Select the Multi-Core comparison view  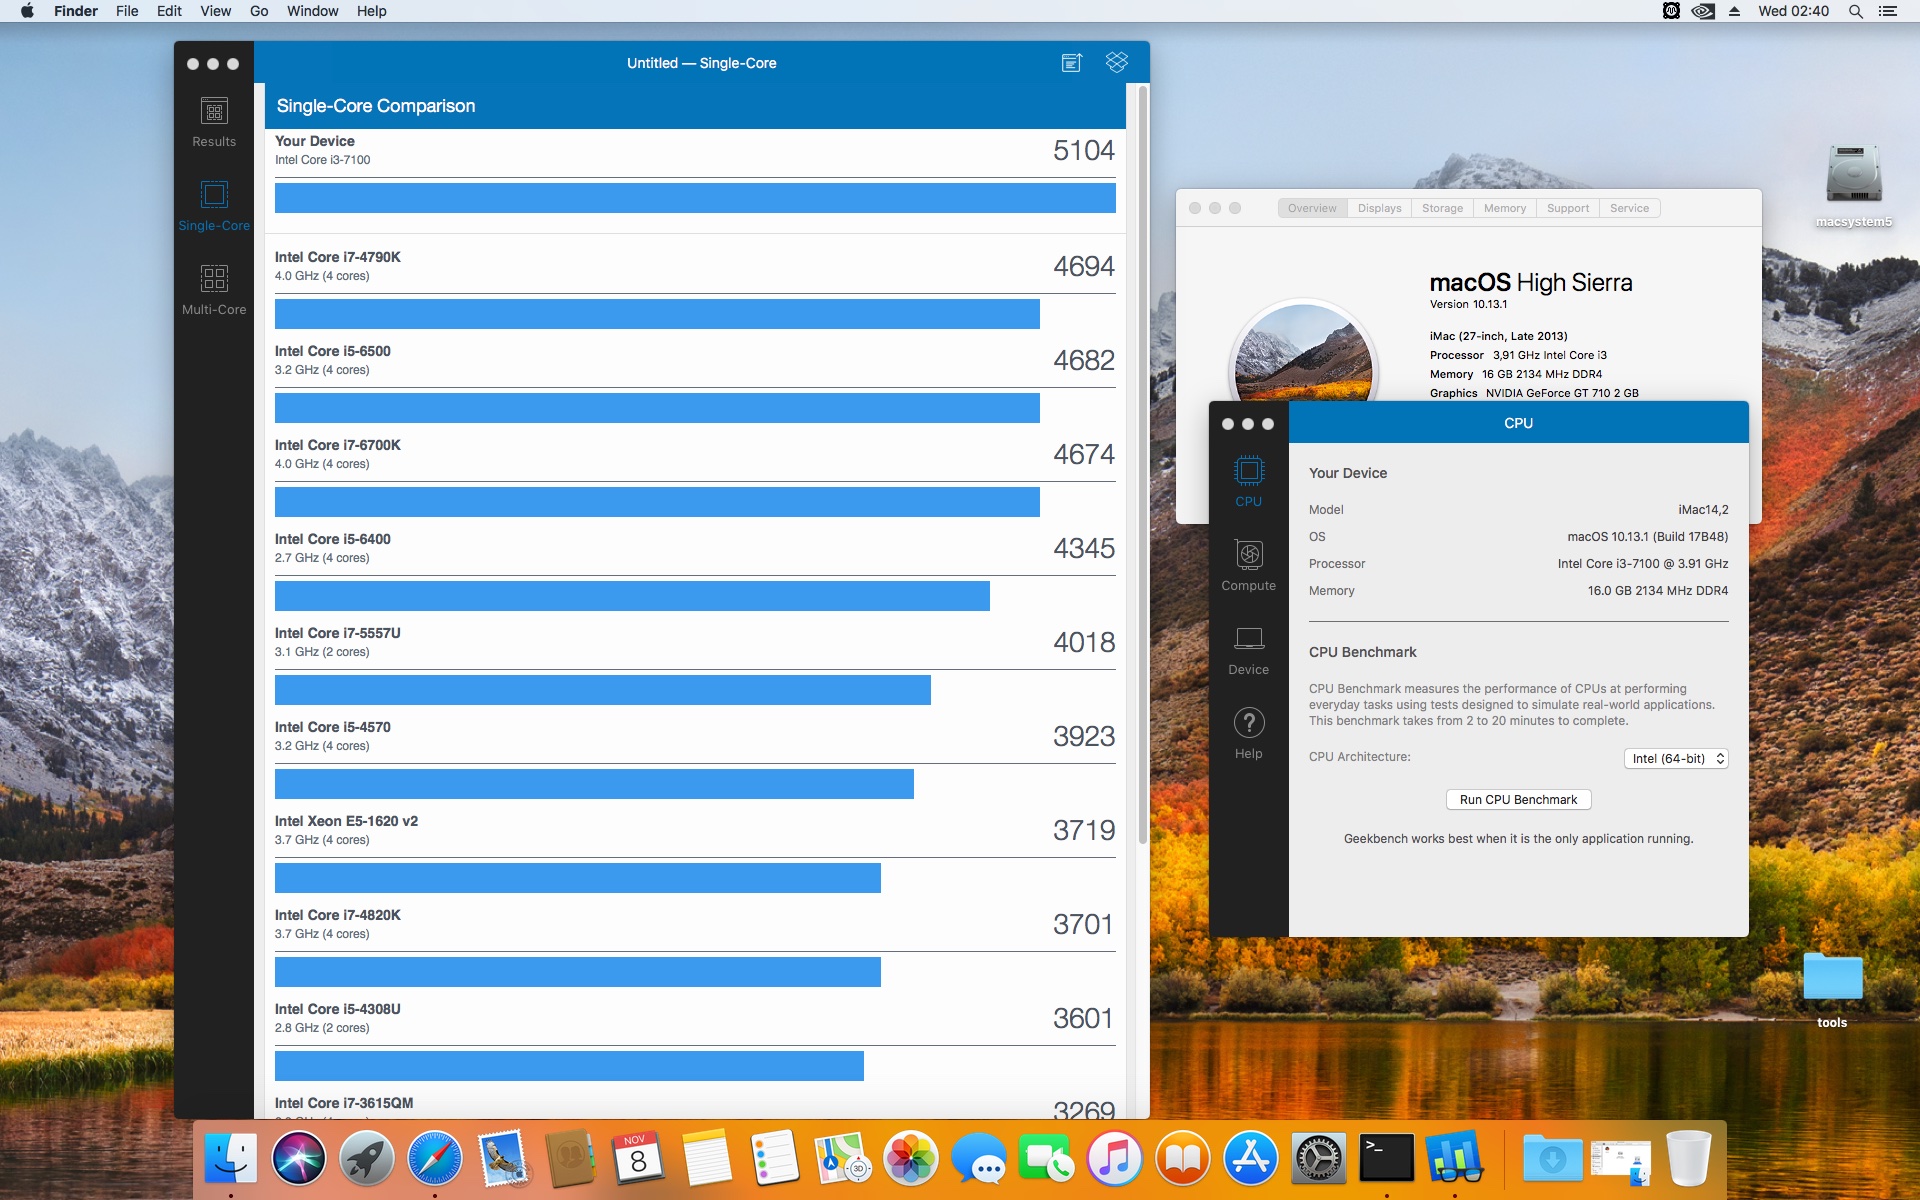214,288
